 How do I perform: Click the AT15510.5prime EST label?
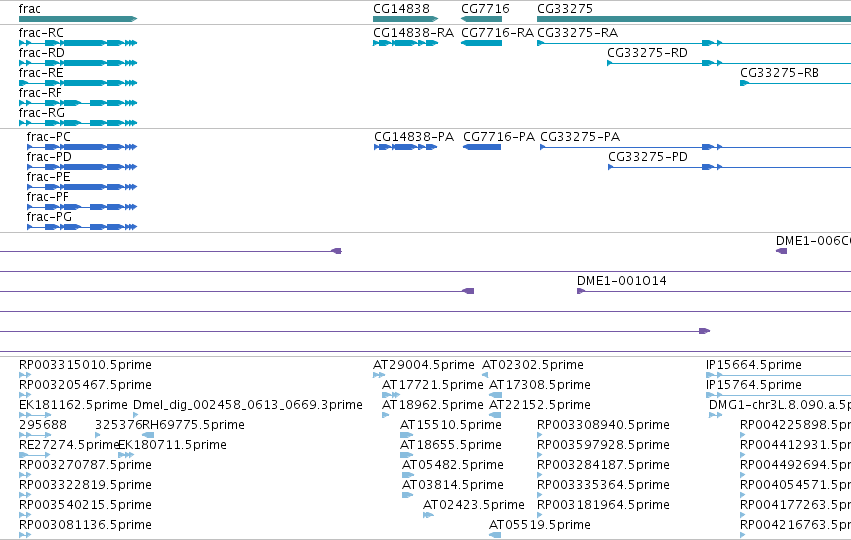tap(450, 425)
